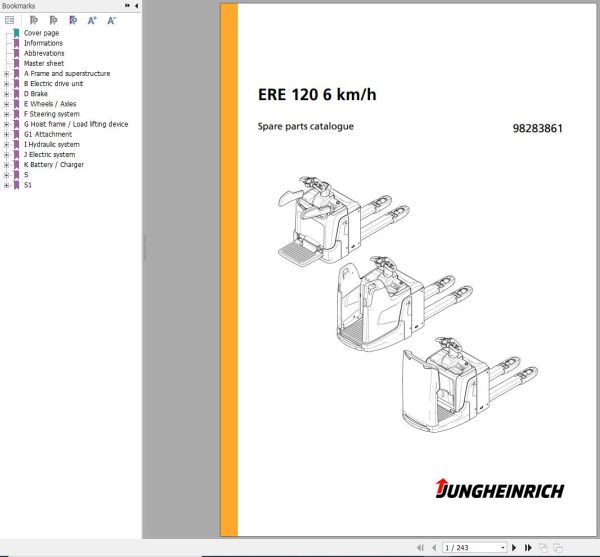Click the second page layout icon in status bar
The image size is (600, 557).
click(x=558, y=548)
